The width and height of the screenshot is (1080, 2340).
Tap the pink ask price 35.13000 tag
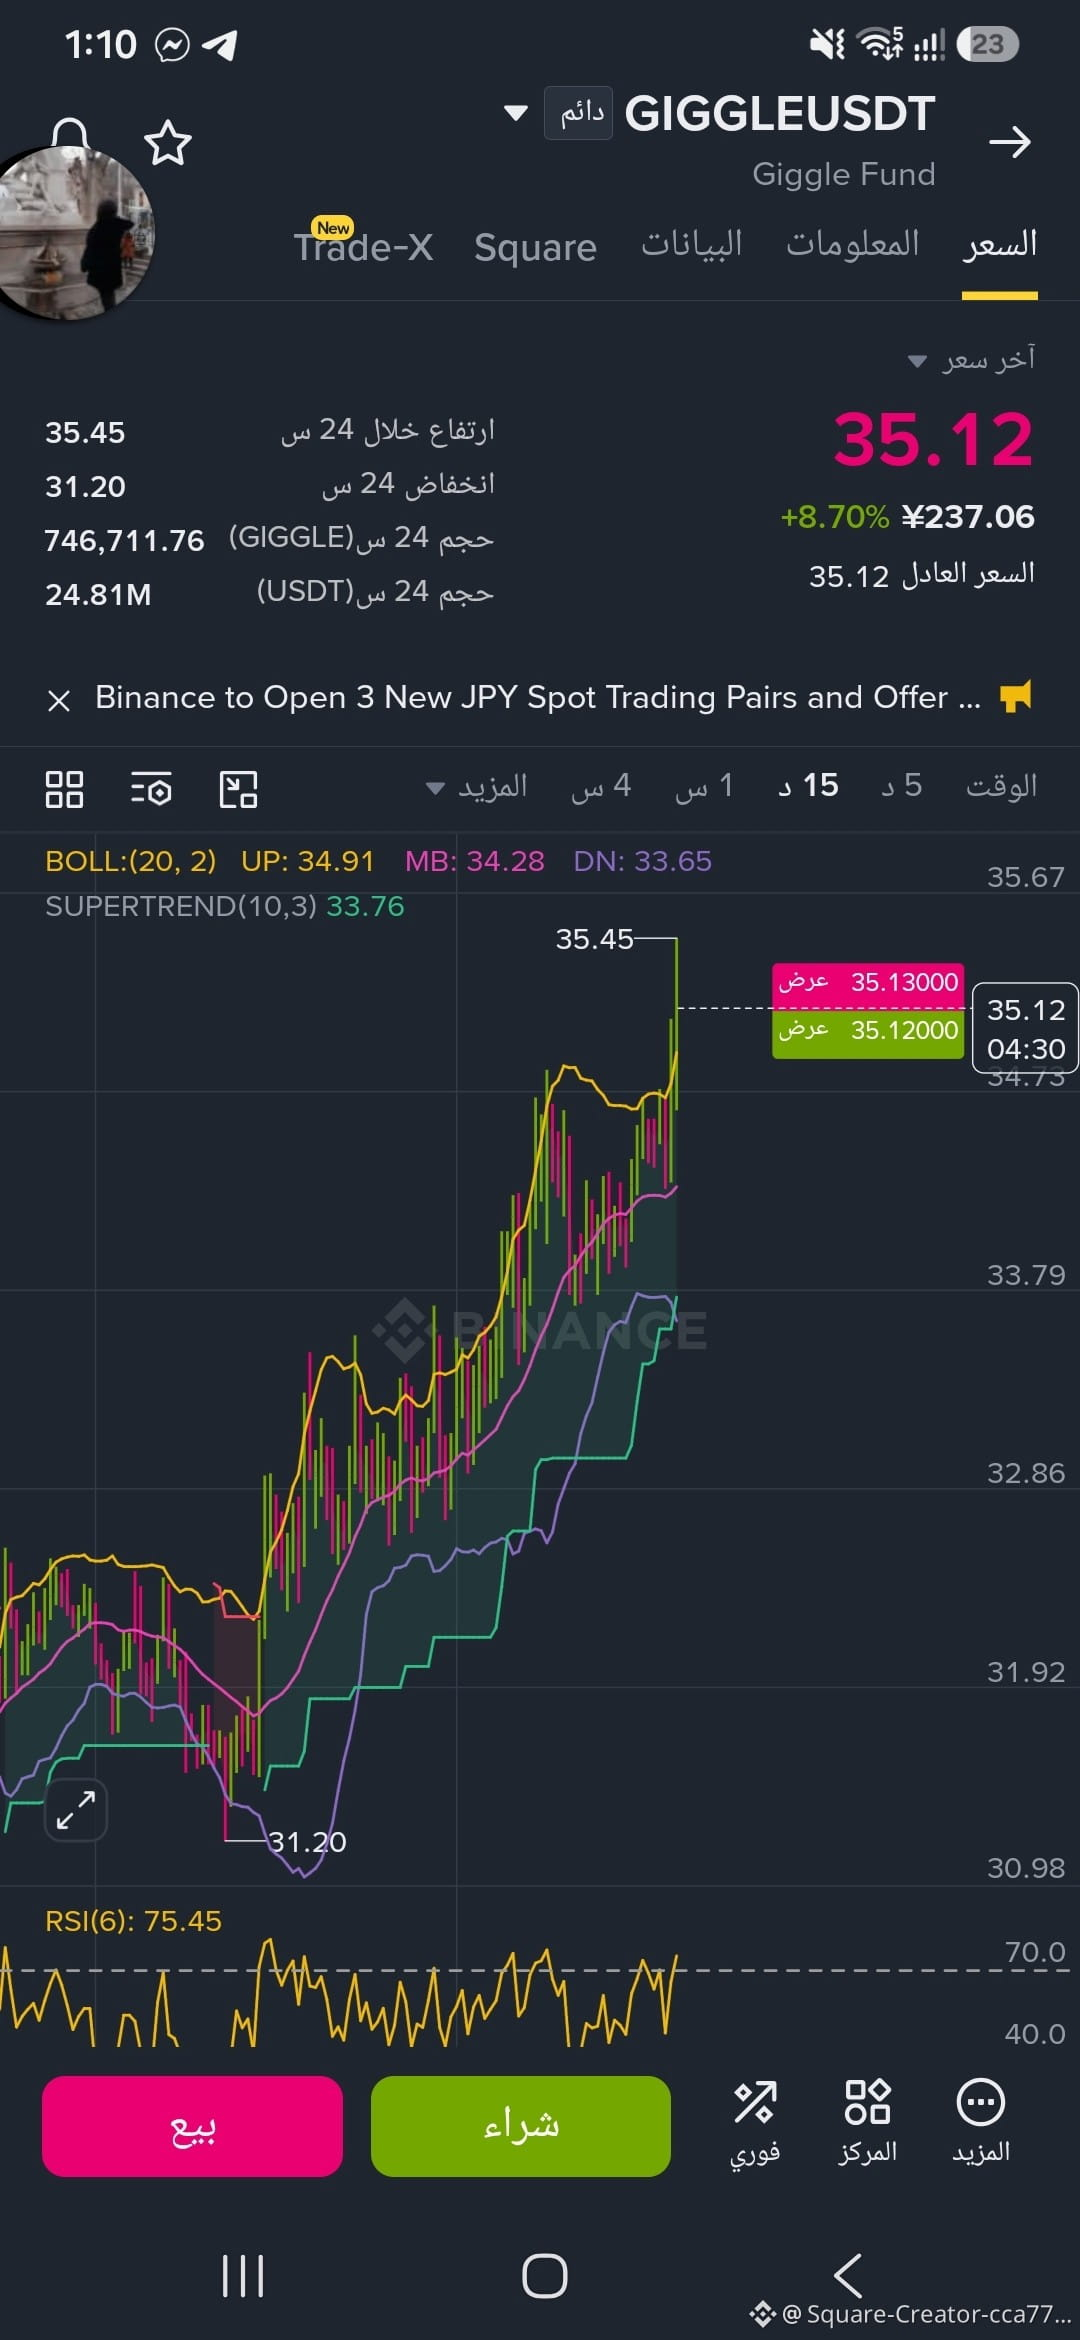pos(868,982)
